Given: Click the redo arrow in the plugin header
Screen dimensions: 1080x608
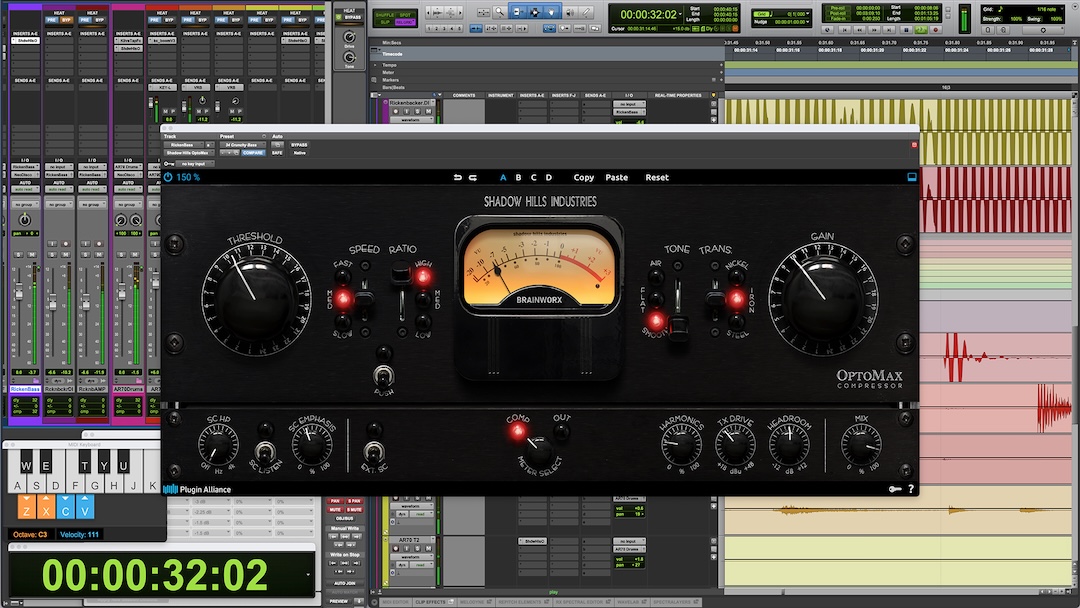Looking at the screenshot, I should click(x=472, y=177).
